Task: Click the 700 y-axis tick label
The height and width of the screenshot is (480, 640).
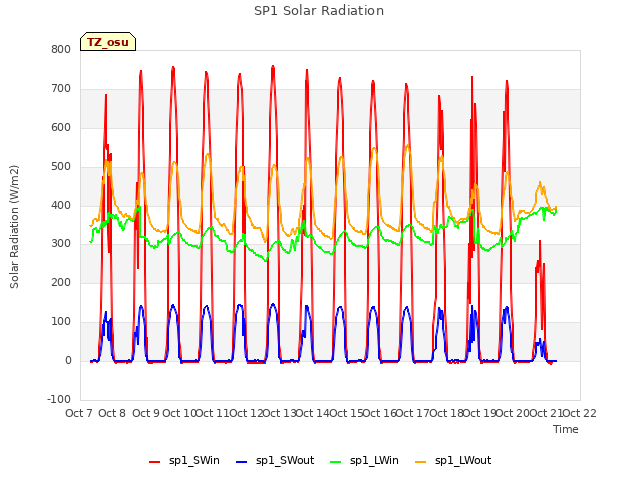Action: [61, 89]
